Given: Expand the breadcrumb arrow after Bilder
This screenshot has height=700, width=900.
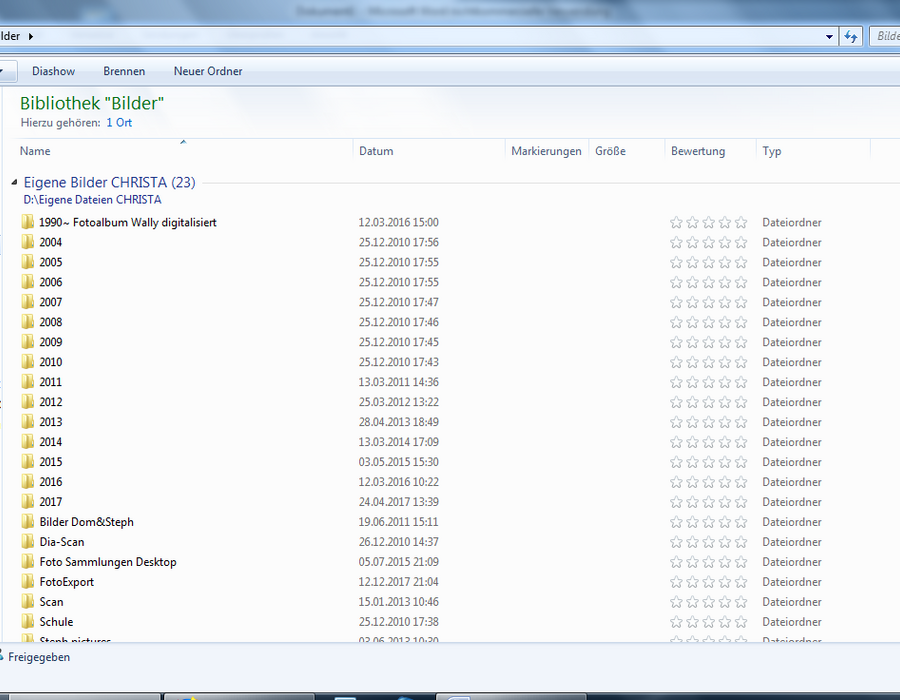Looking at the screenshot, I should click(x=30, y=36).
